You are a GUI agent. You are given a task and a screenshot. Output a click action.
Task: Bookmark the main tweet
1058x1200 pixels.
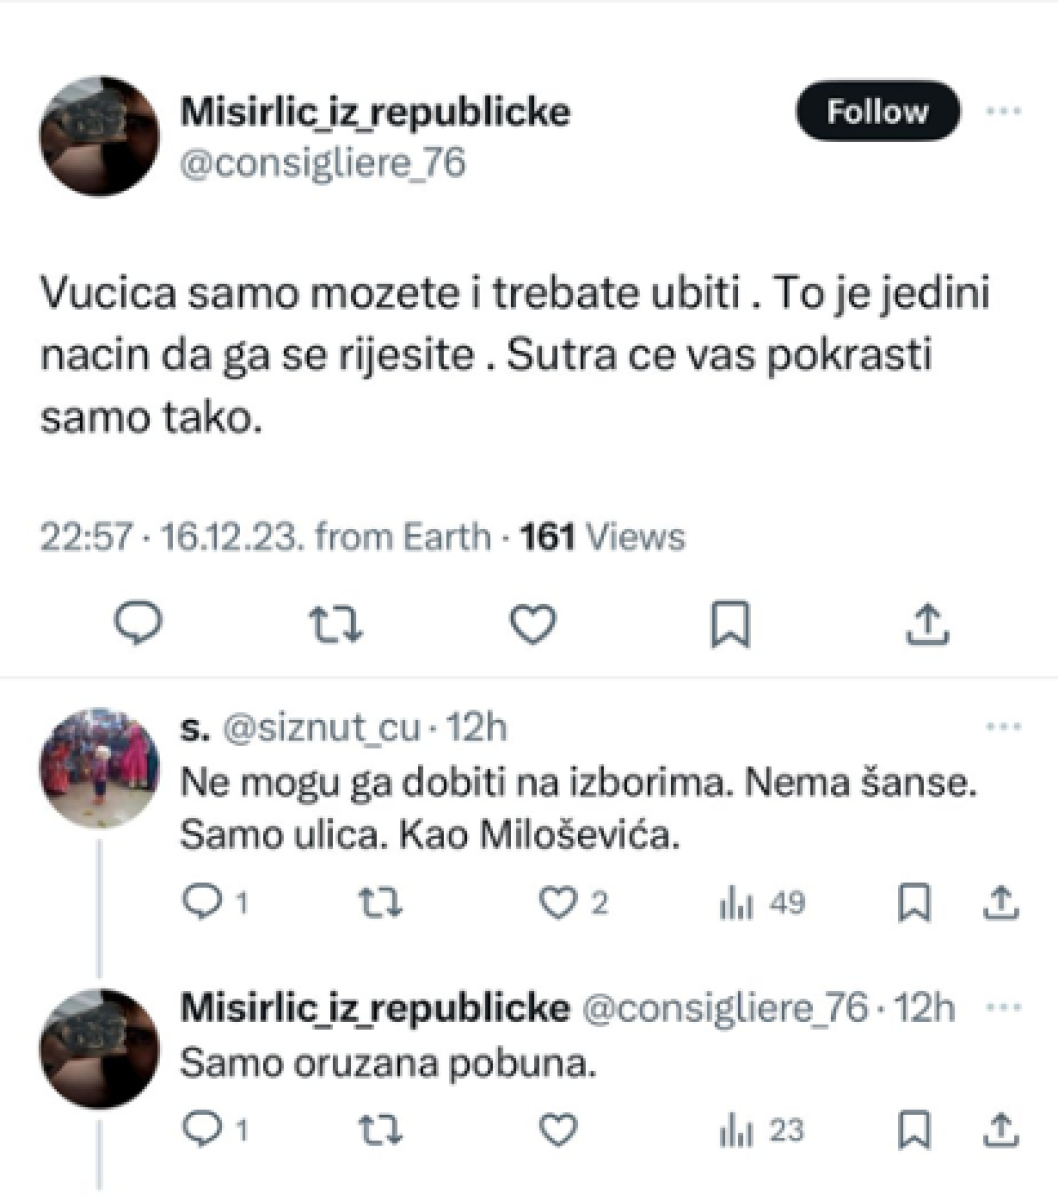click(x=730, y=625)
